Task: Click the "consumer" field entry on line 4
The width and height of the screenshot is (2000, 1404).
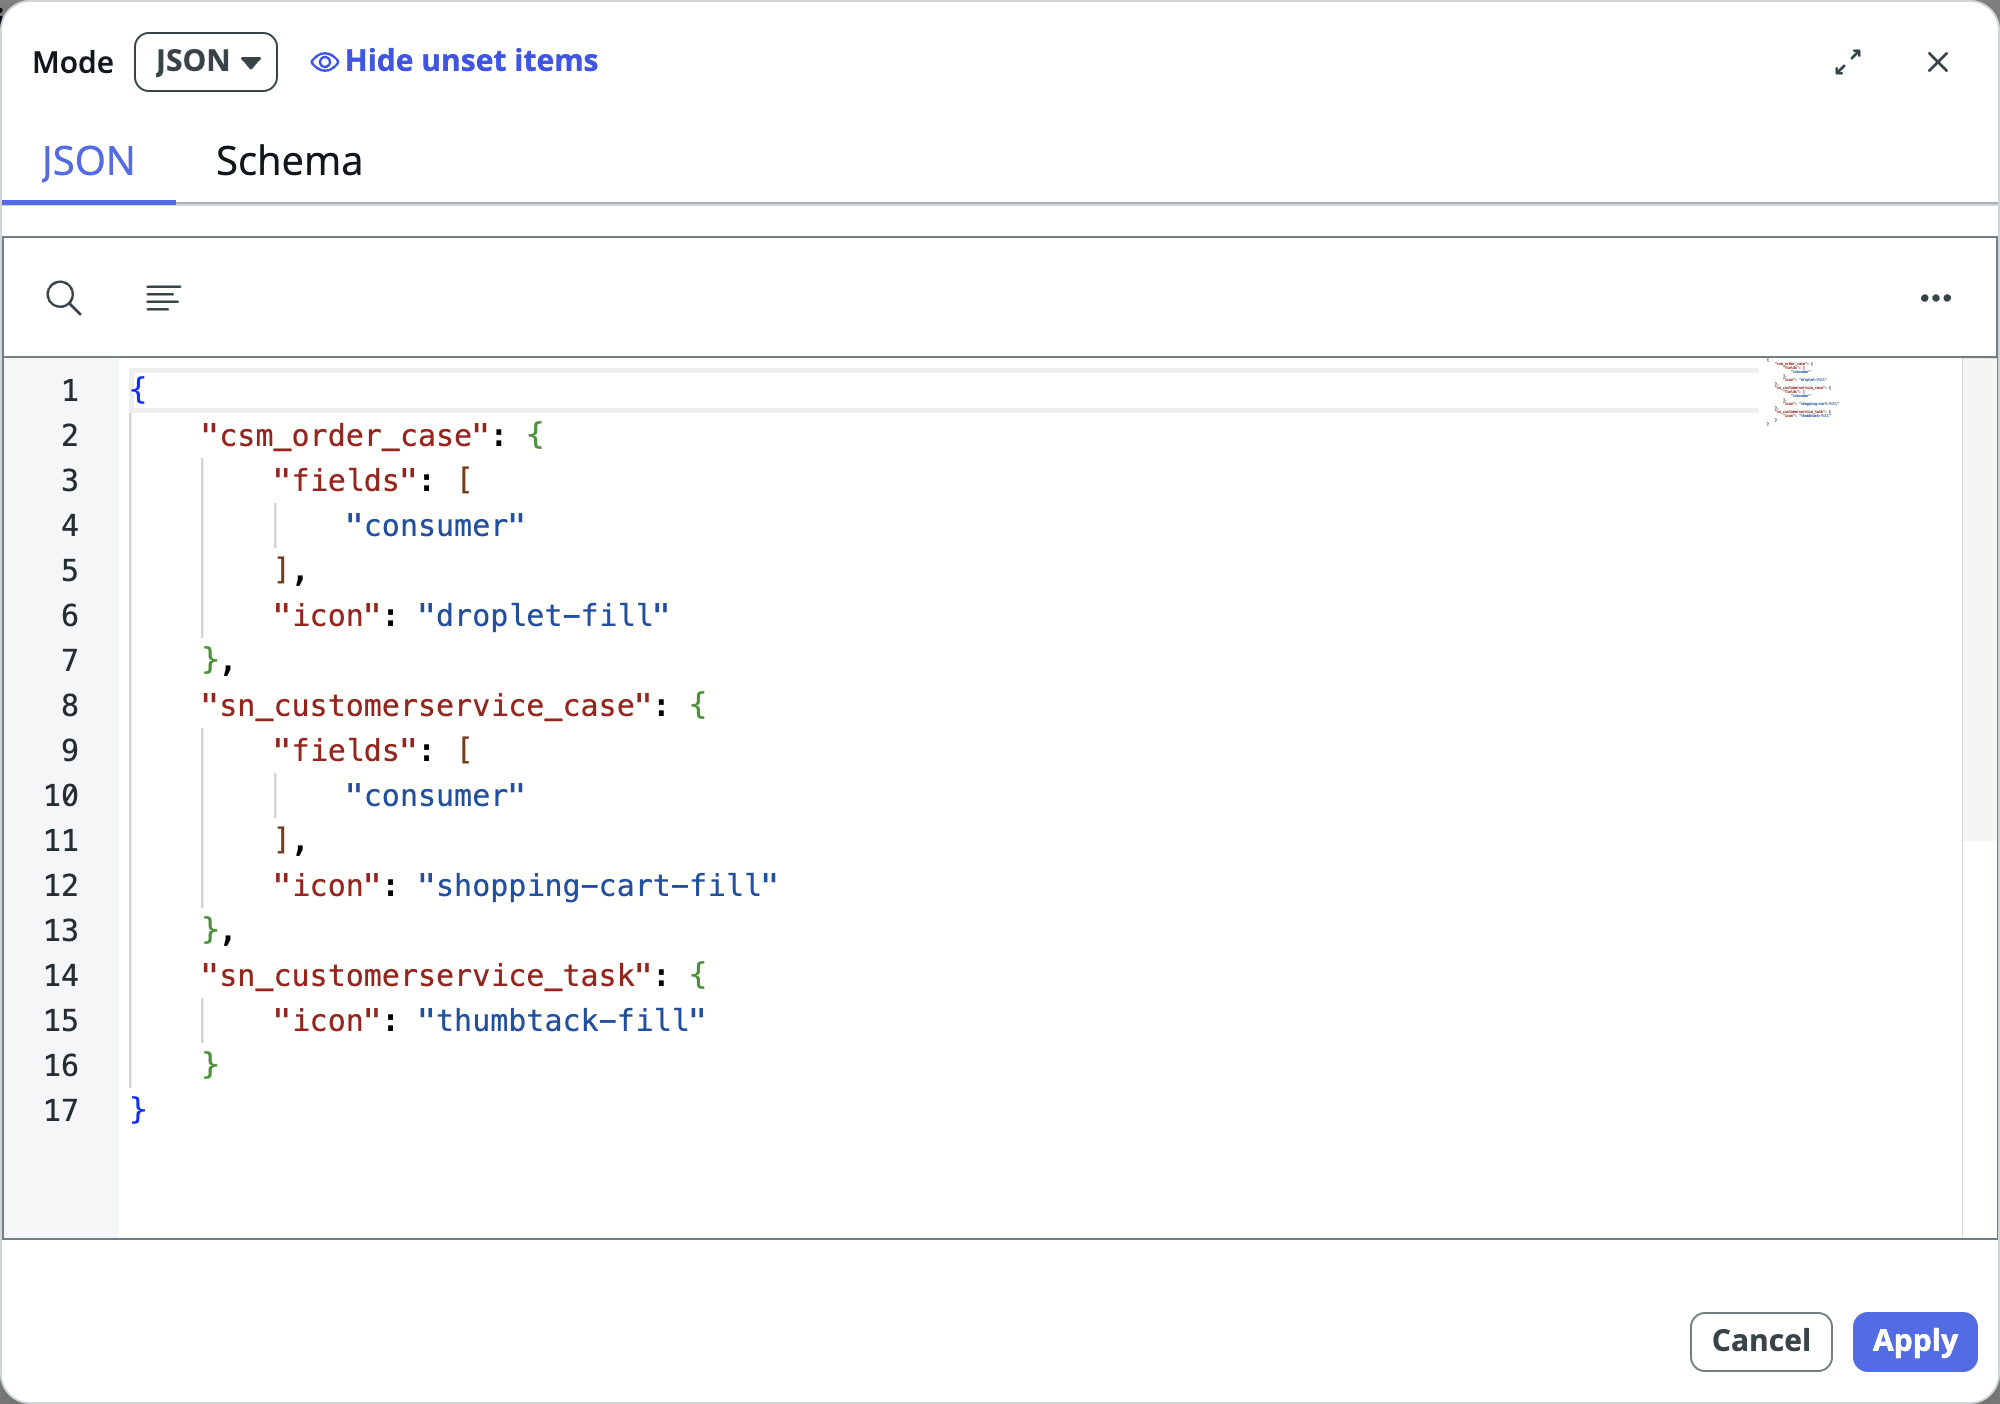Action: (x=434, y=525)
